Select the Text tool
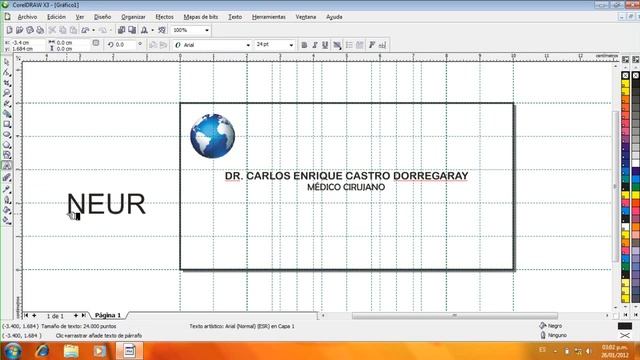Image resolution: width=640 pixels, height=360 pixels. [7, 166]
